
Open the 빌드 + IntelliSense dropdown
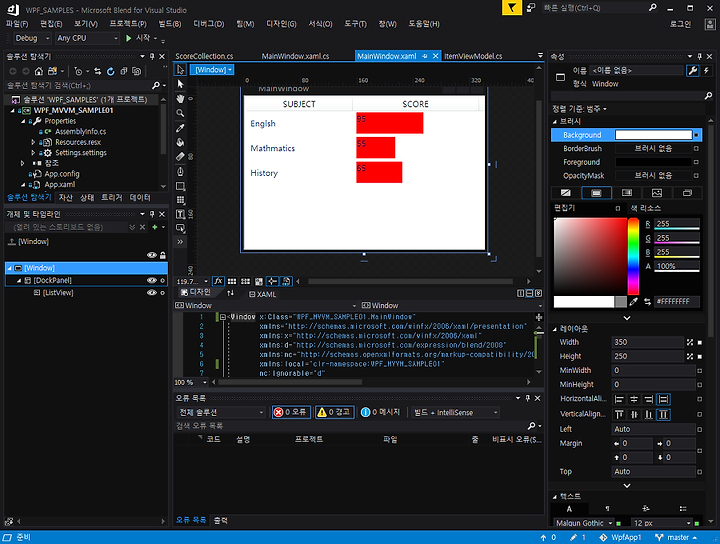(x=456, y=412)
